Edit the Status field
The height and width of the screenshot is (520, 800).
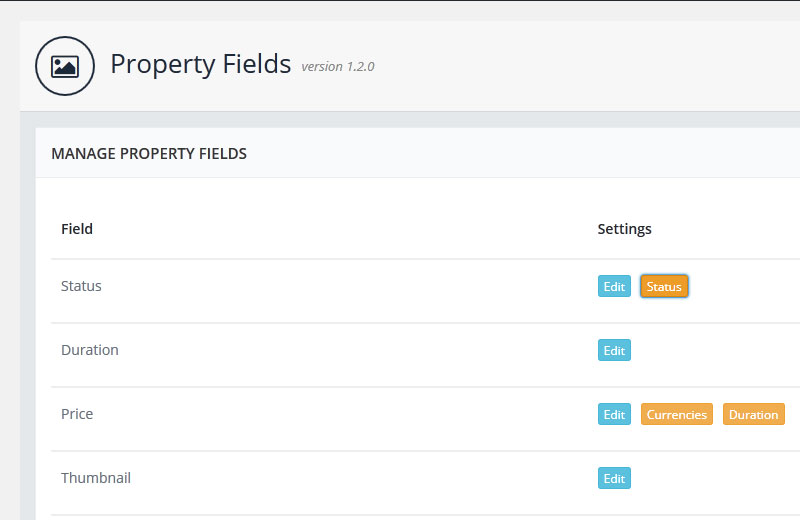tap(614, 286)
